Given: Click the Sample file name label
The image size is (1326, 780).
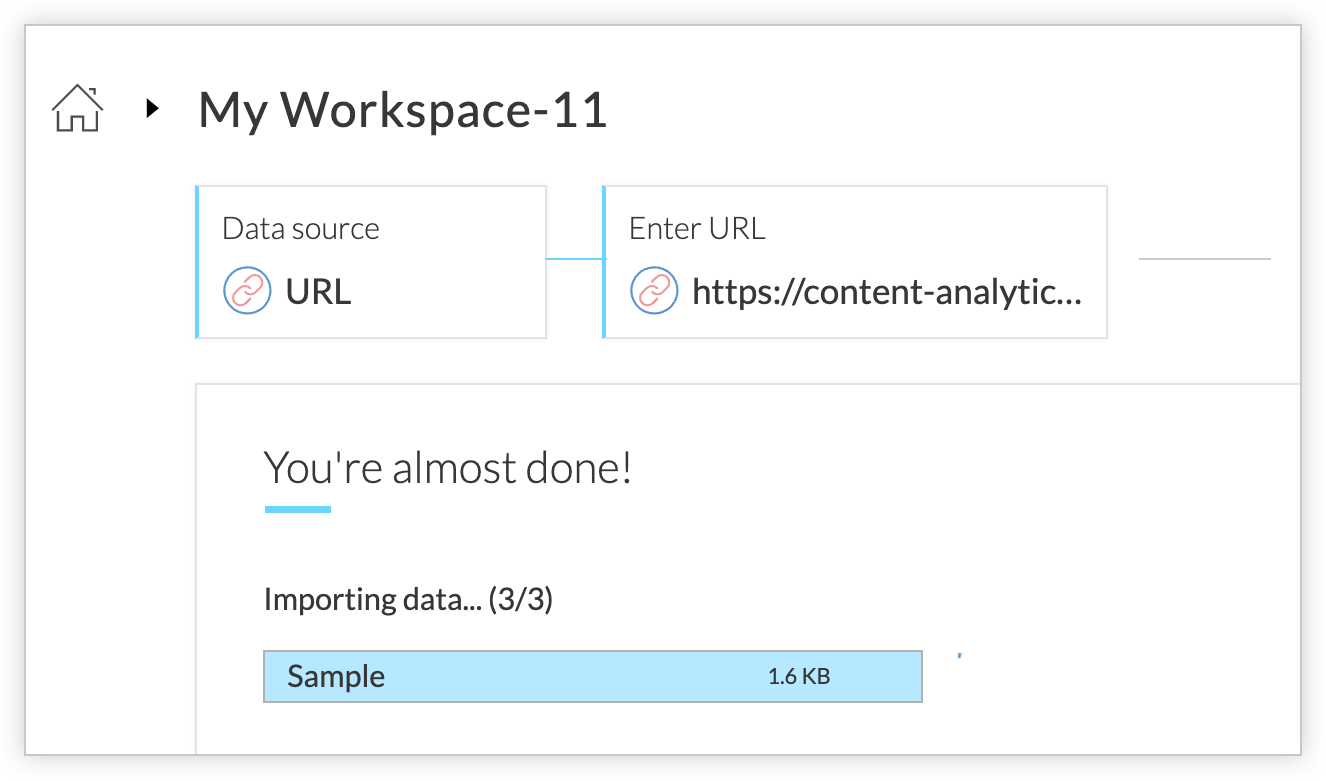Looking at the screenshot, I should point(336,677).
